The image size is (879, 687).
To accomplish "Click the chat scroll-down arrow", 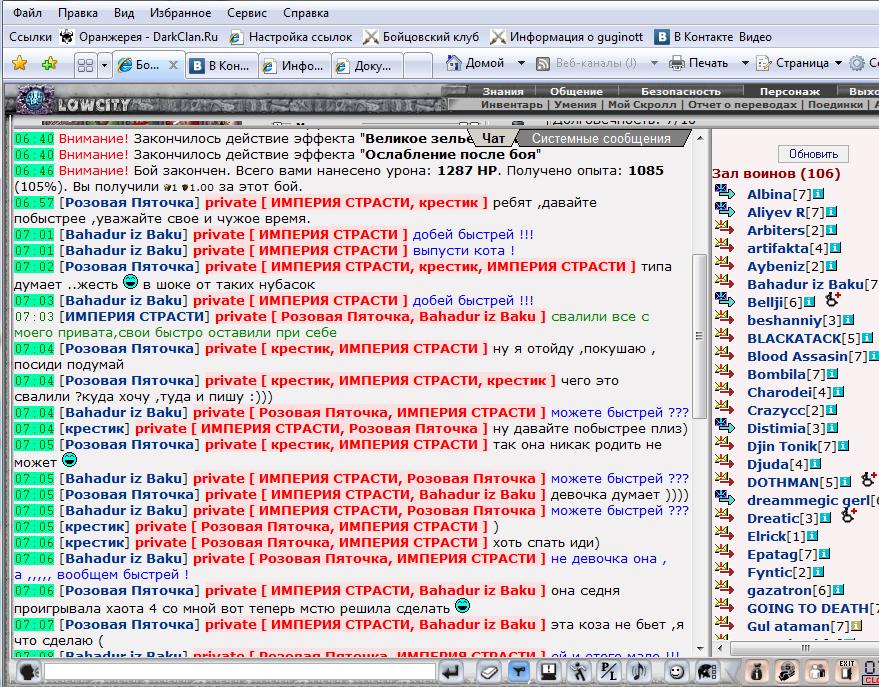I will point(700,649).
